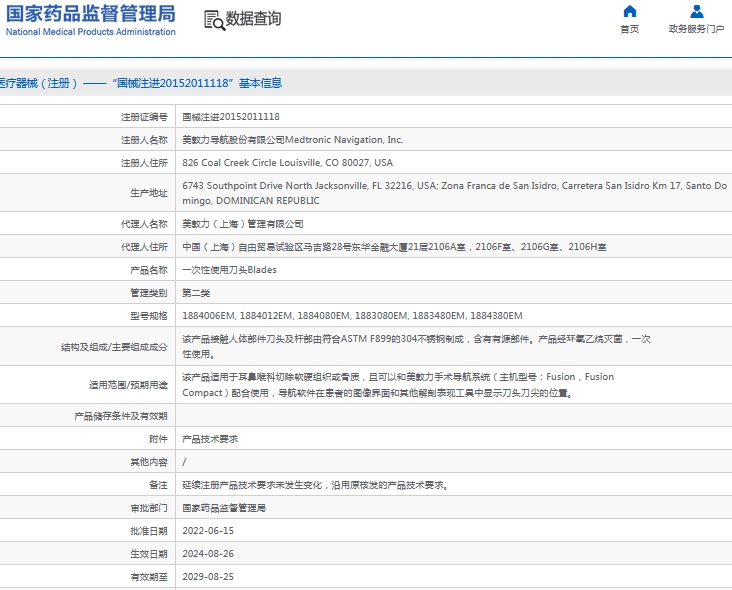The image size is (732, 590).
Task: Click the 型号规格 row label
Action: click(149, 316)
